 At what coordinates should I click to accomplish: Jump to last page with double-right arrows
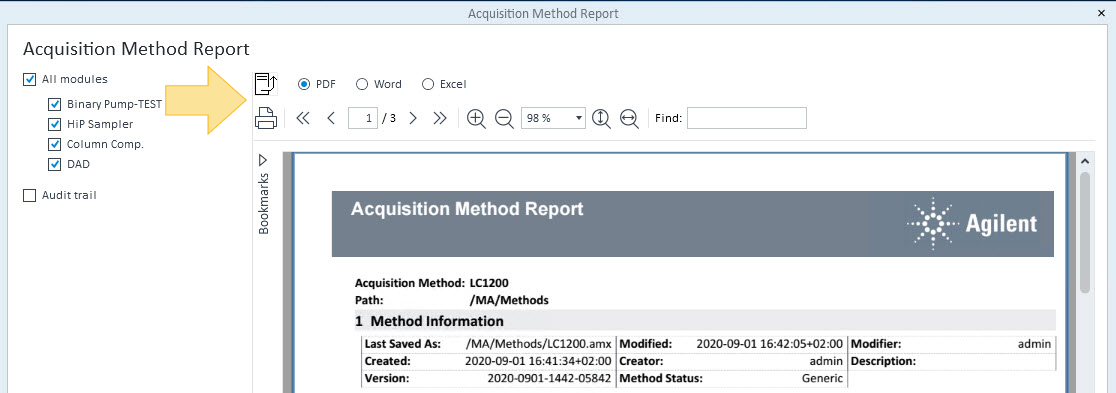(x=440, y=118)
